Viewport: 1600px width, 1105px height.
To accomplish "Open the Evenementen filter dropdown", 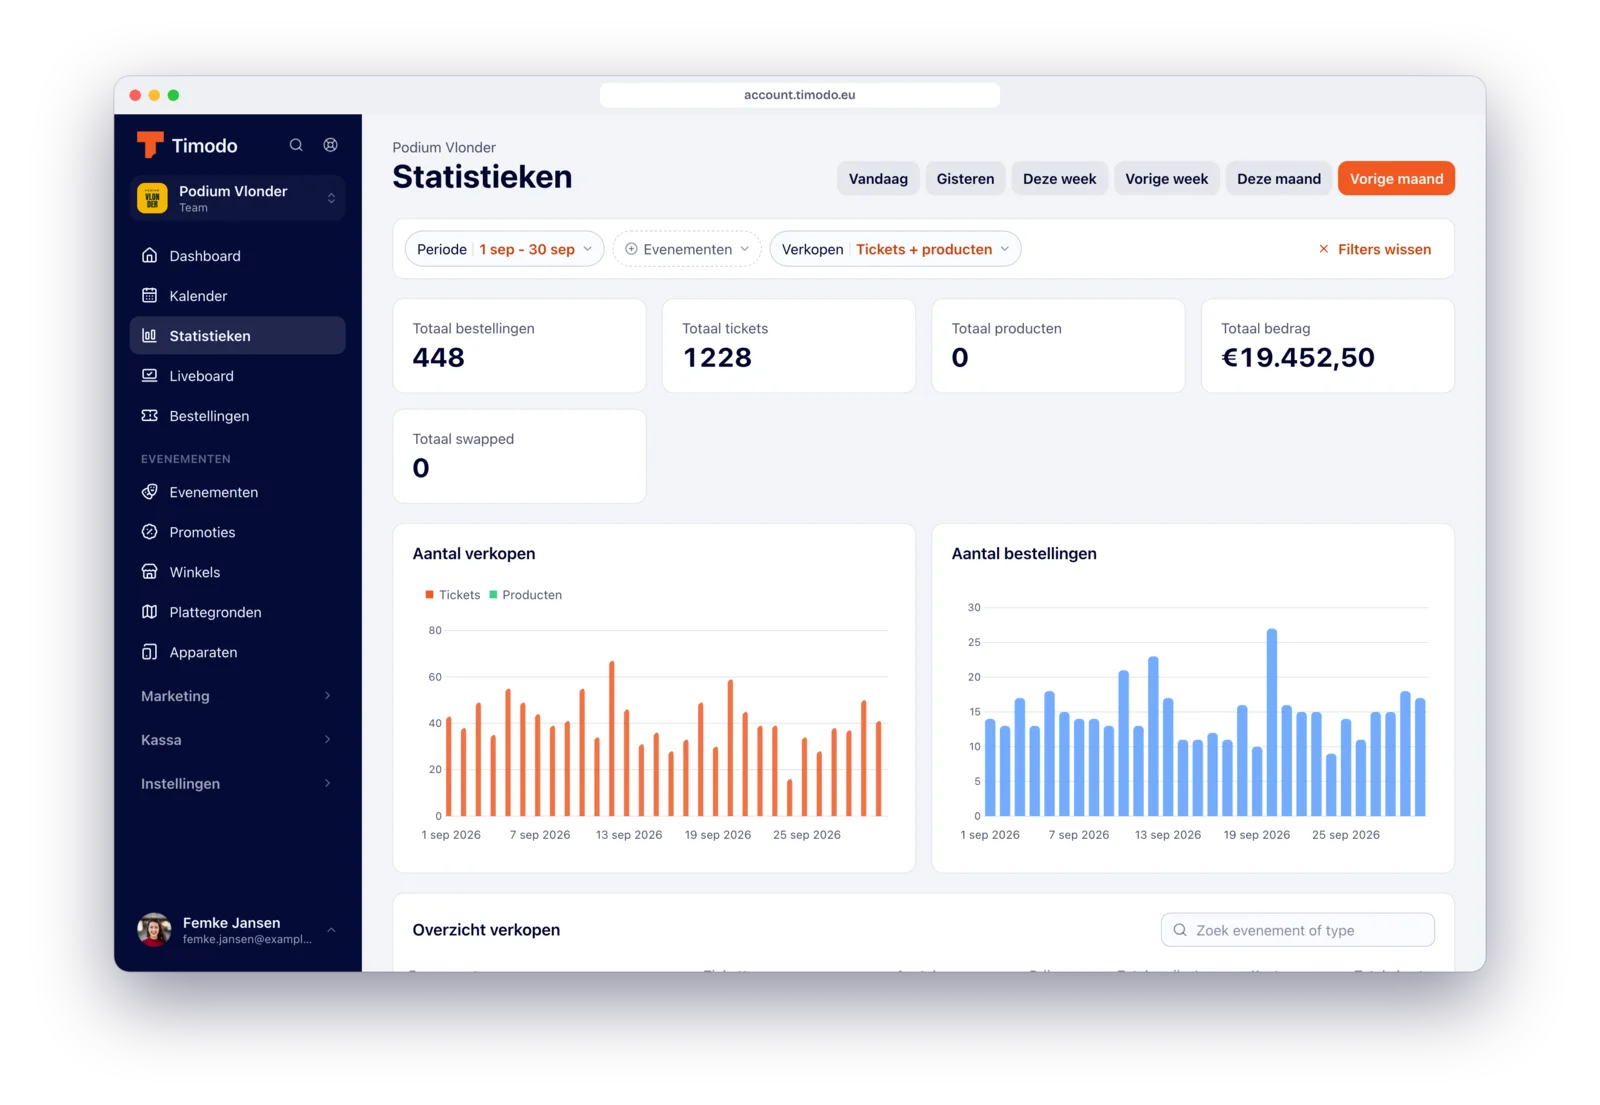I will (x=687, y=249).
